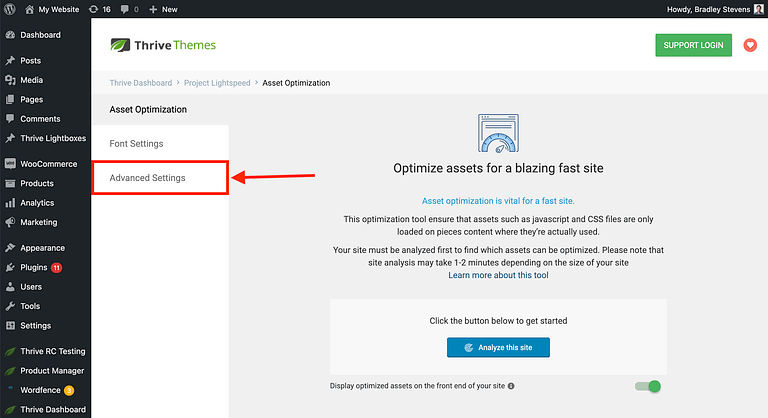The image size is (768, 418).
Task: Open the My Website home icon
Action: [29, 9]
